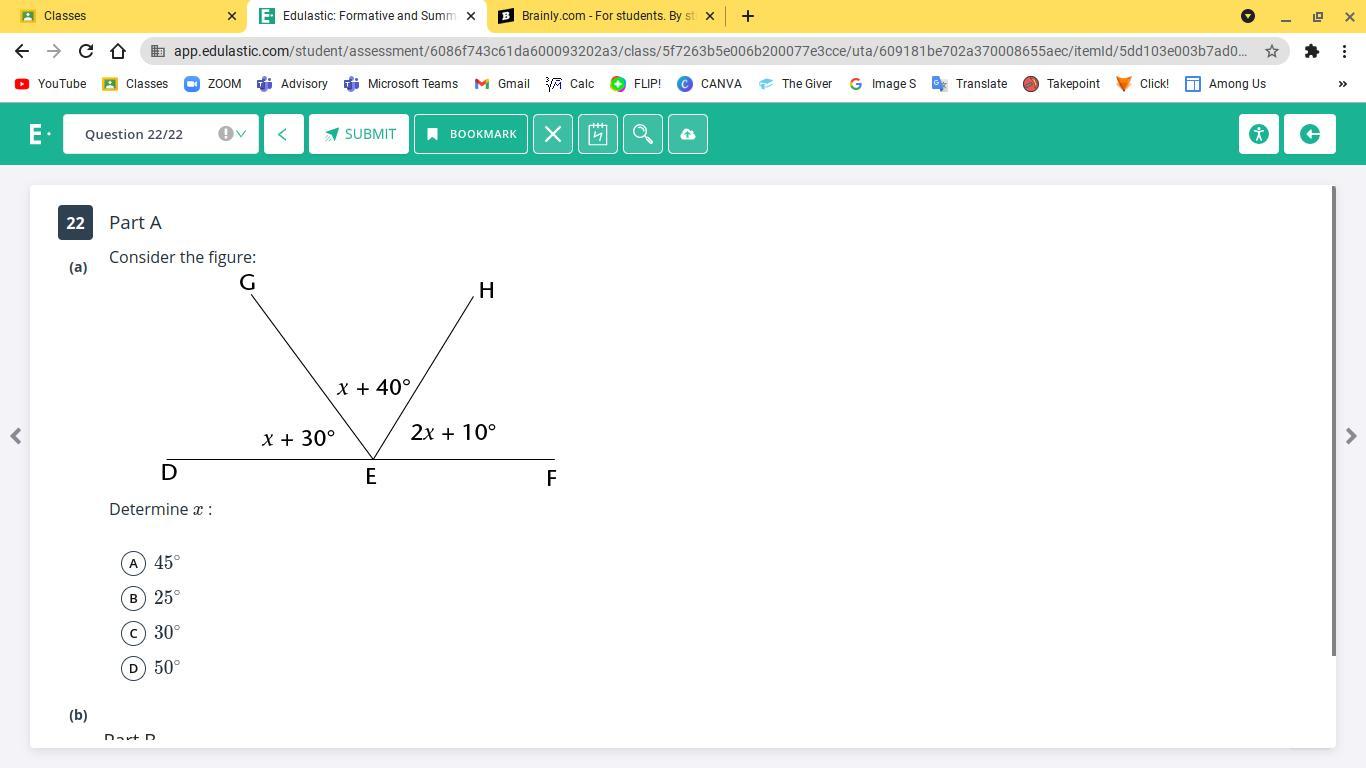Pick answer C, 30 degrees
This screenshot has height=768, width=1366.
(x=133, y=633)
